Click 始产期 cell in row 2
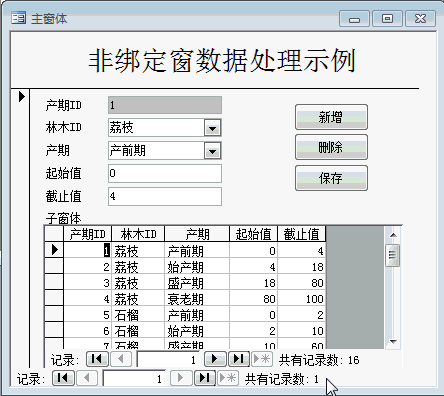Viewport: 444px width, 396px height. [197, 267]
